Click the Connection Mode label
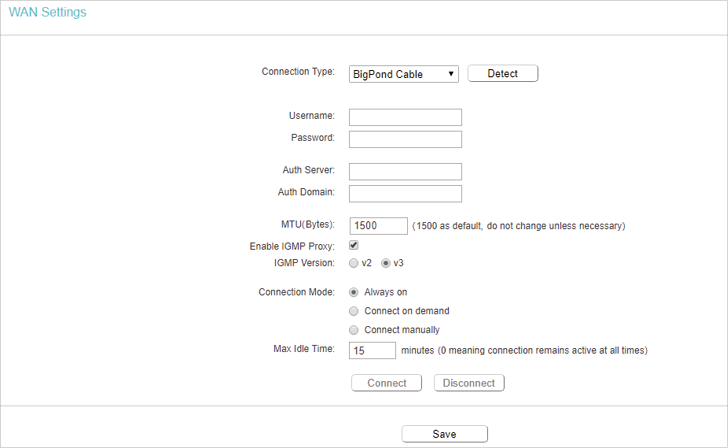 (x=296, y=292)
